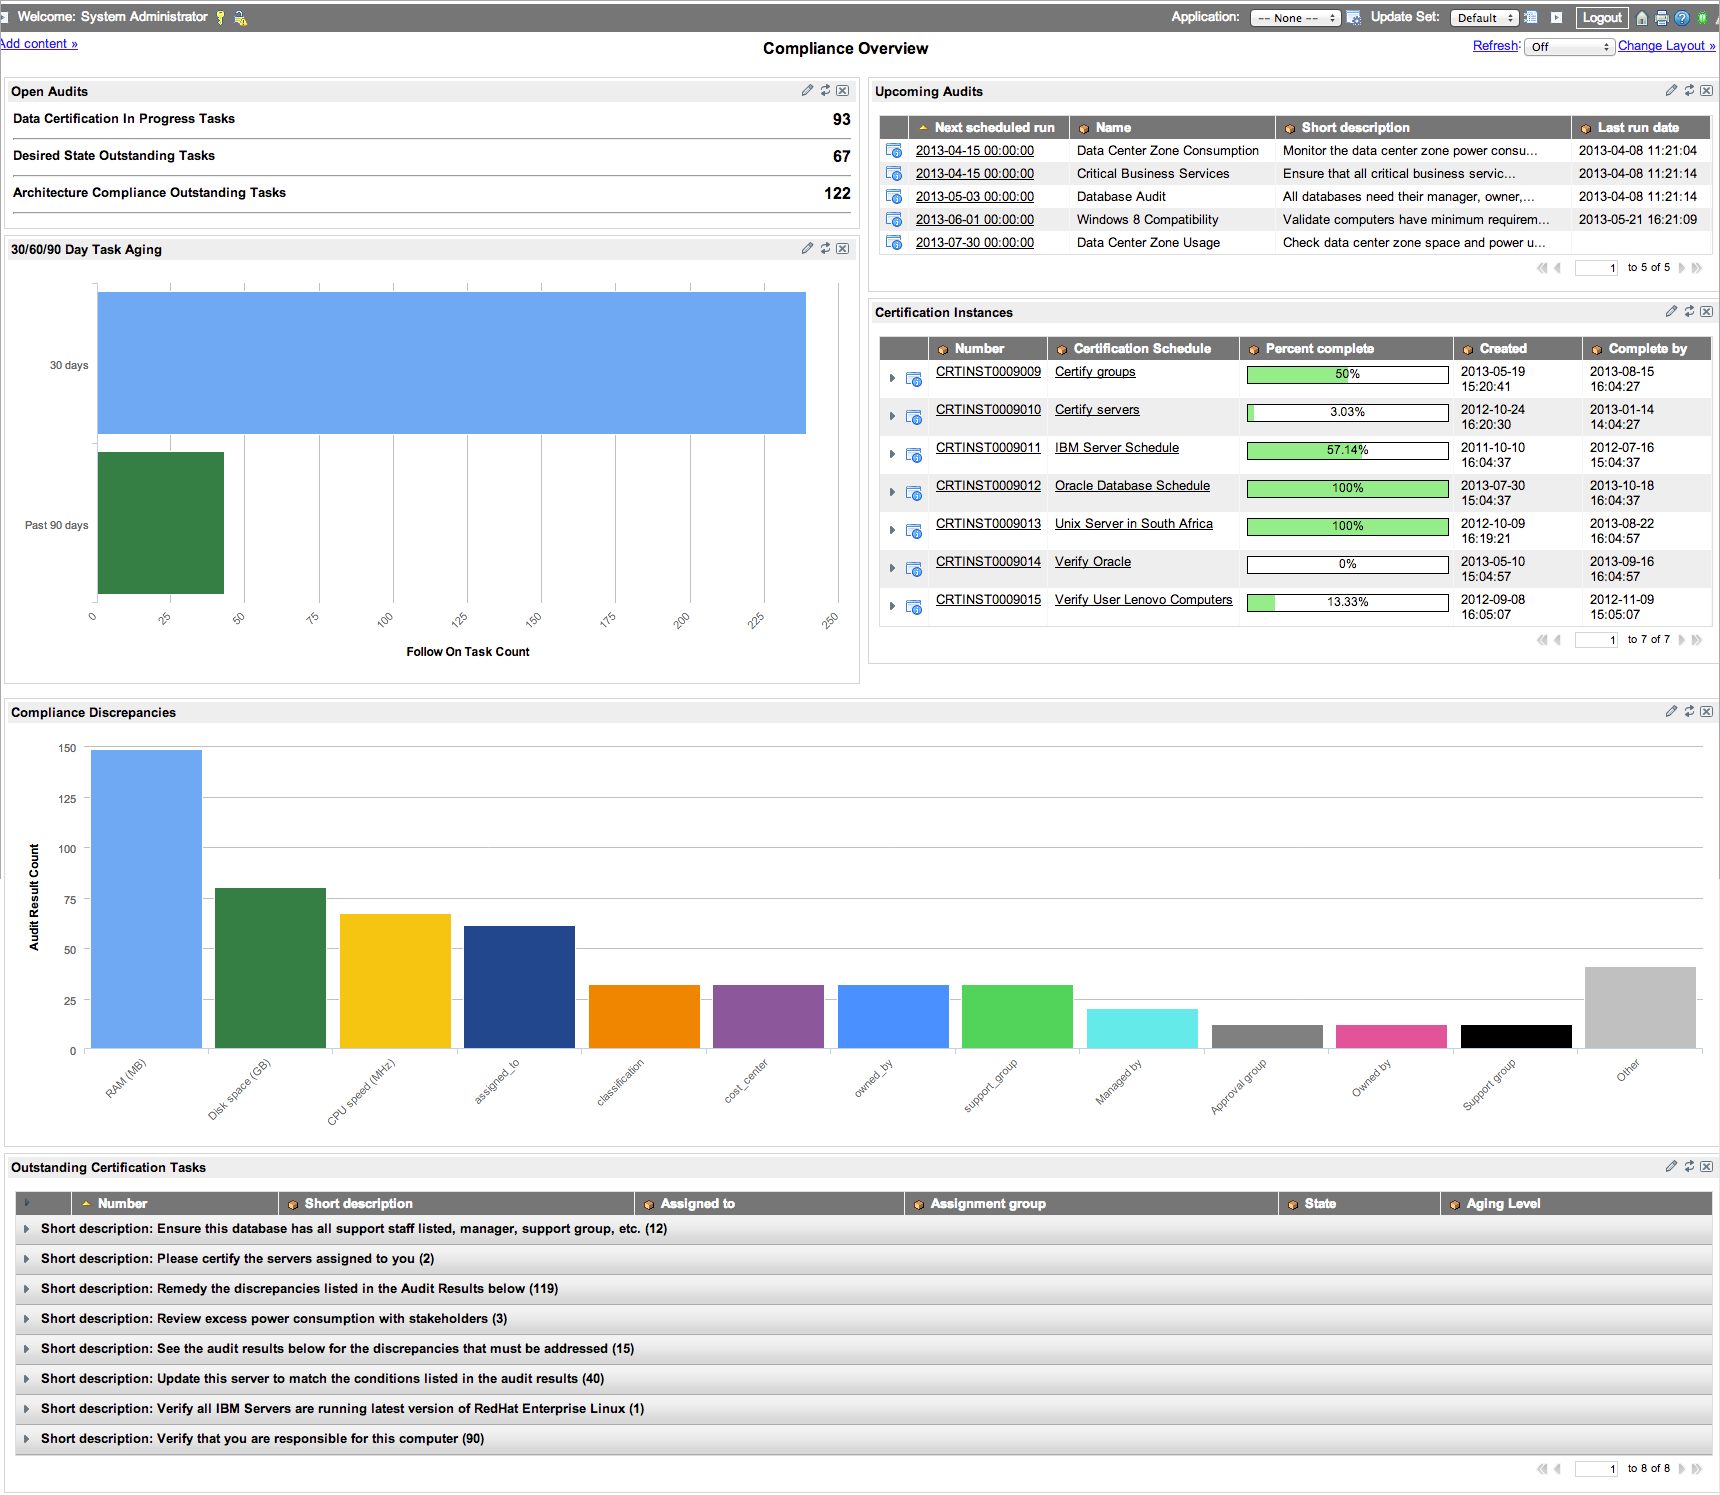This screenshot has width=1720, height=1495.
Task: Edit the Open Audits widget with pencil
Action: point(807,90)
